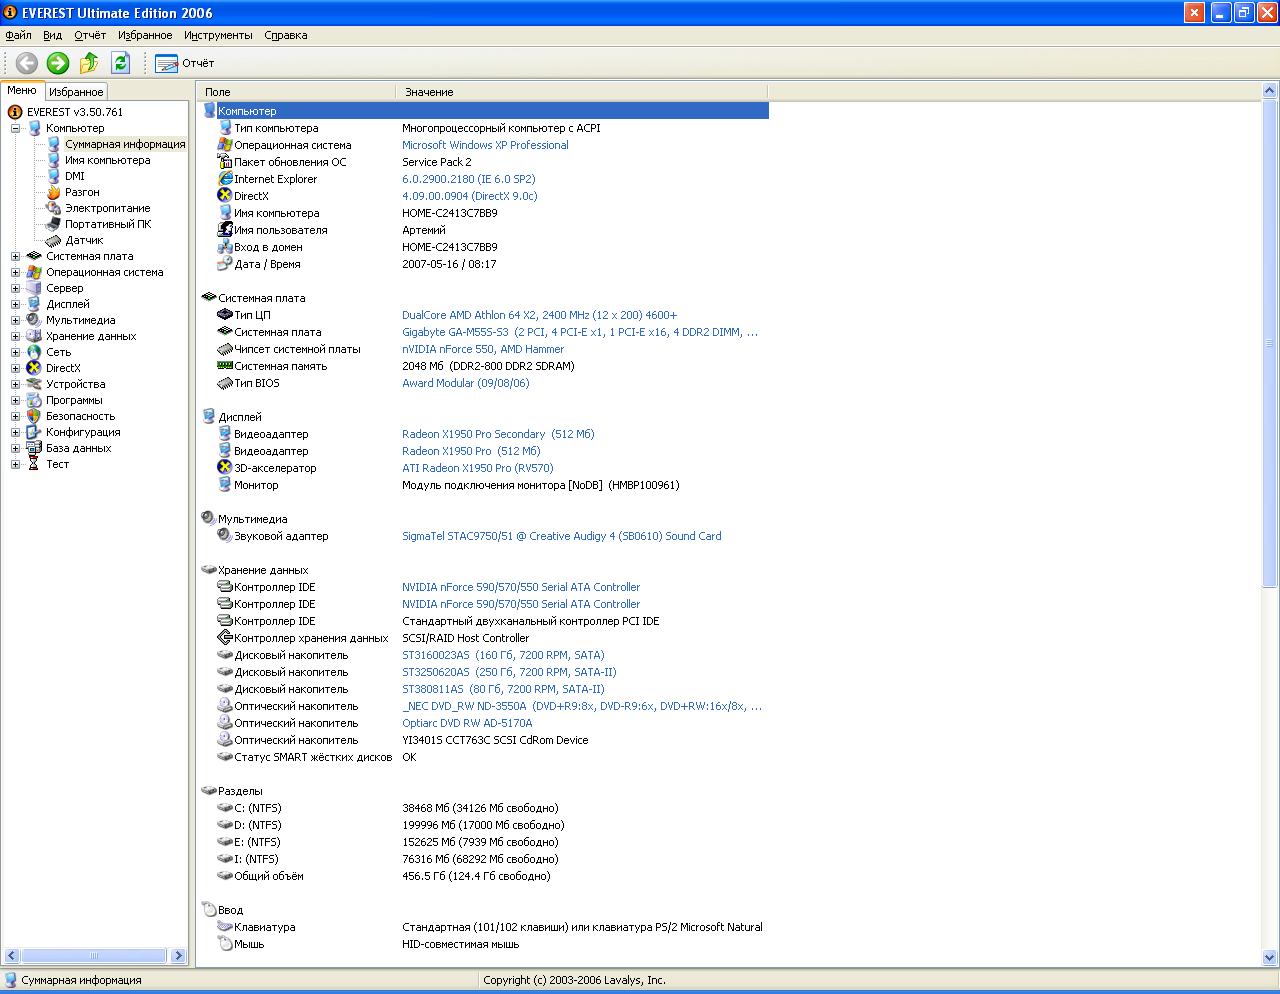The width and height of the screenshot is (1280, 994).
Task: Expand the Хранение данных tree node
Action: point(16,336)
